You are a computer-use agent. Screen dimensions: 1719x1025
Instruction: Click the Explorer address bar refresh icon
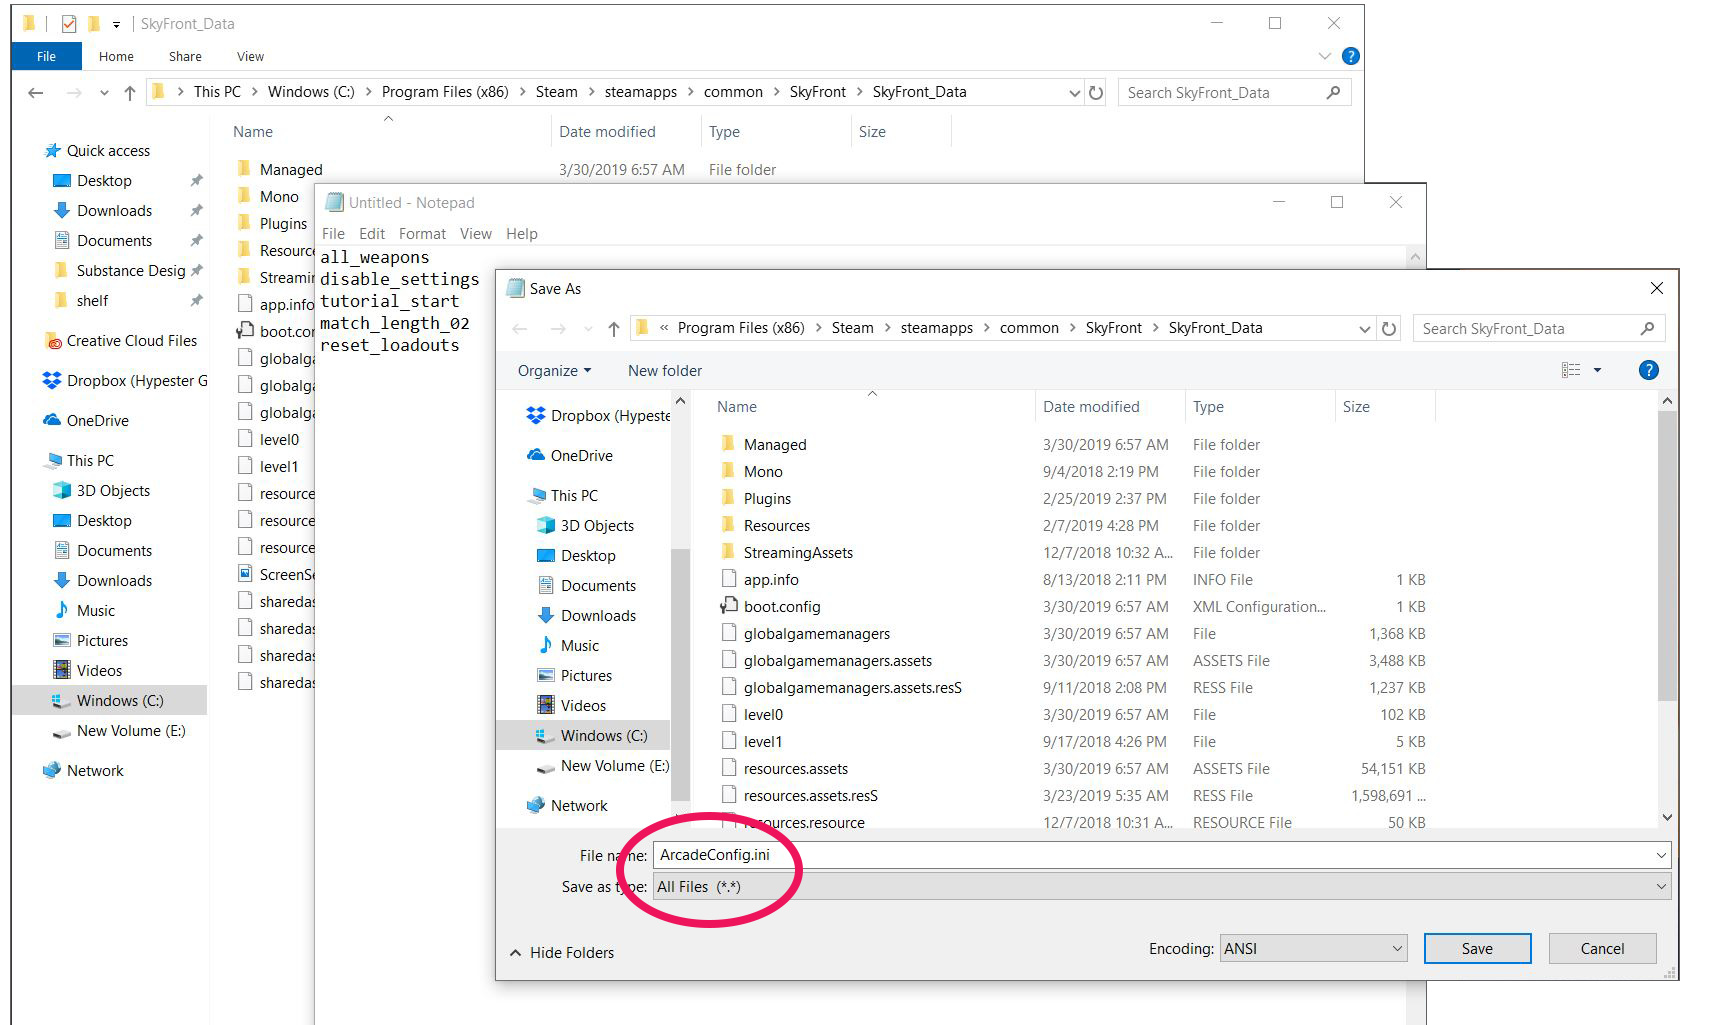coord(1096,92)
